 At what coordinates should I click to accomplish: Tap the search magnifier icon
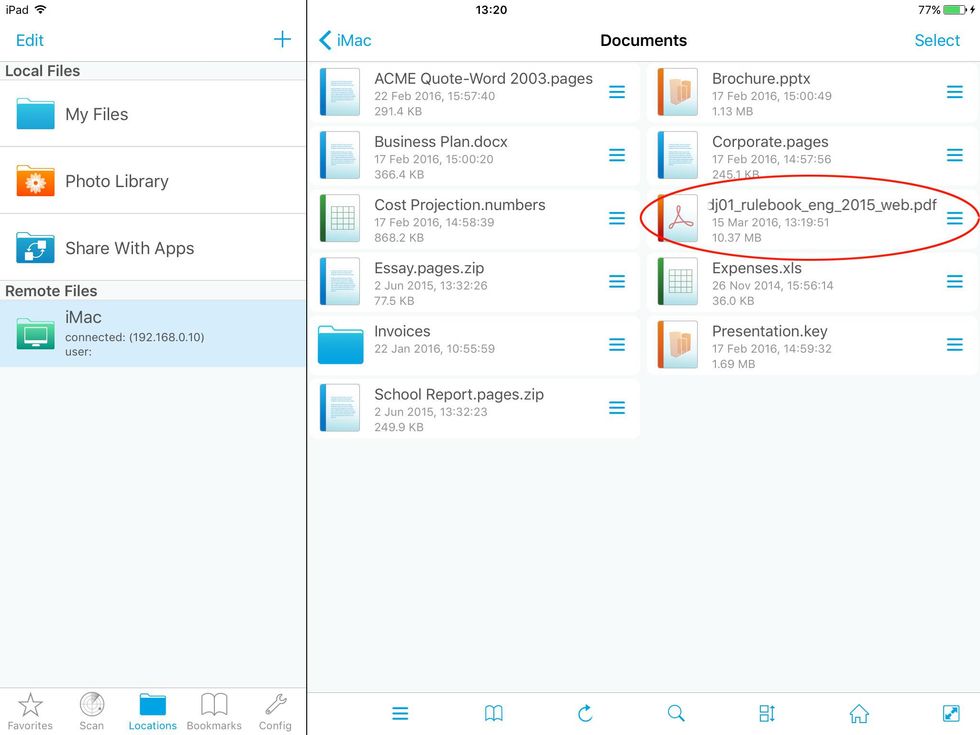[x=676, y=713]
